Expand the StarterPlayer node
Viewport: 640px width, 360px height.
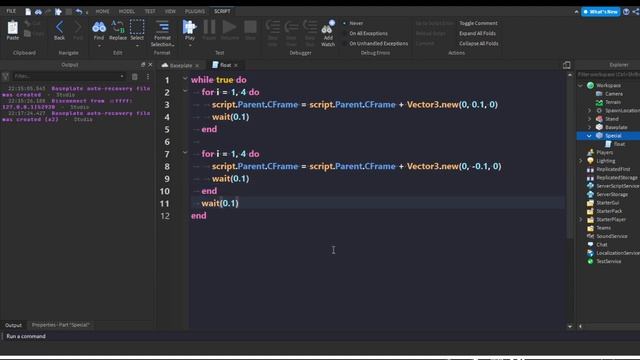tap(580, 220)
